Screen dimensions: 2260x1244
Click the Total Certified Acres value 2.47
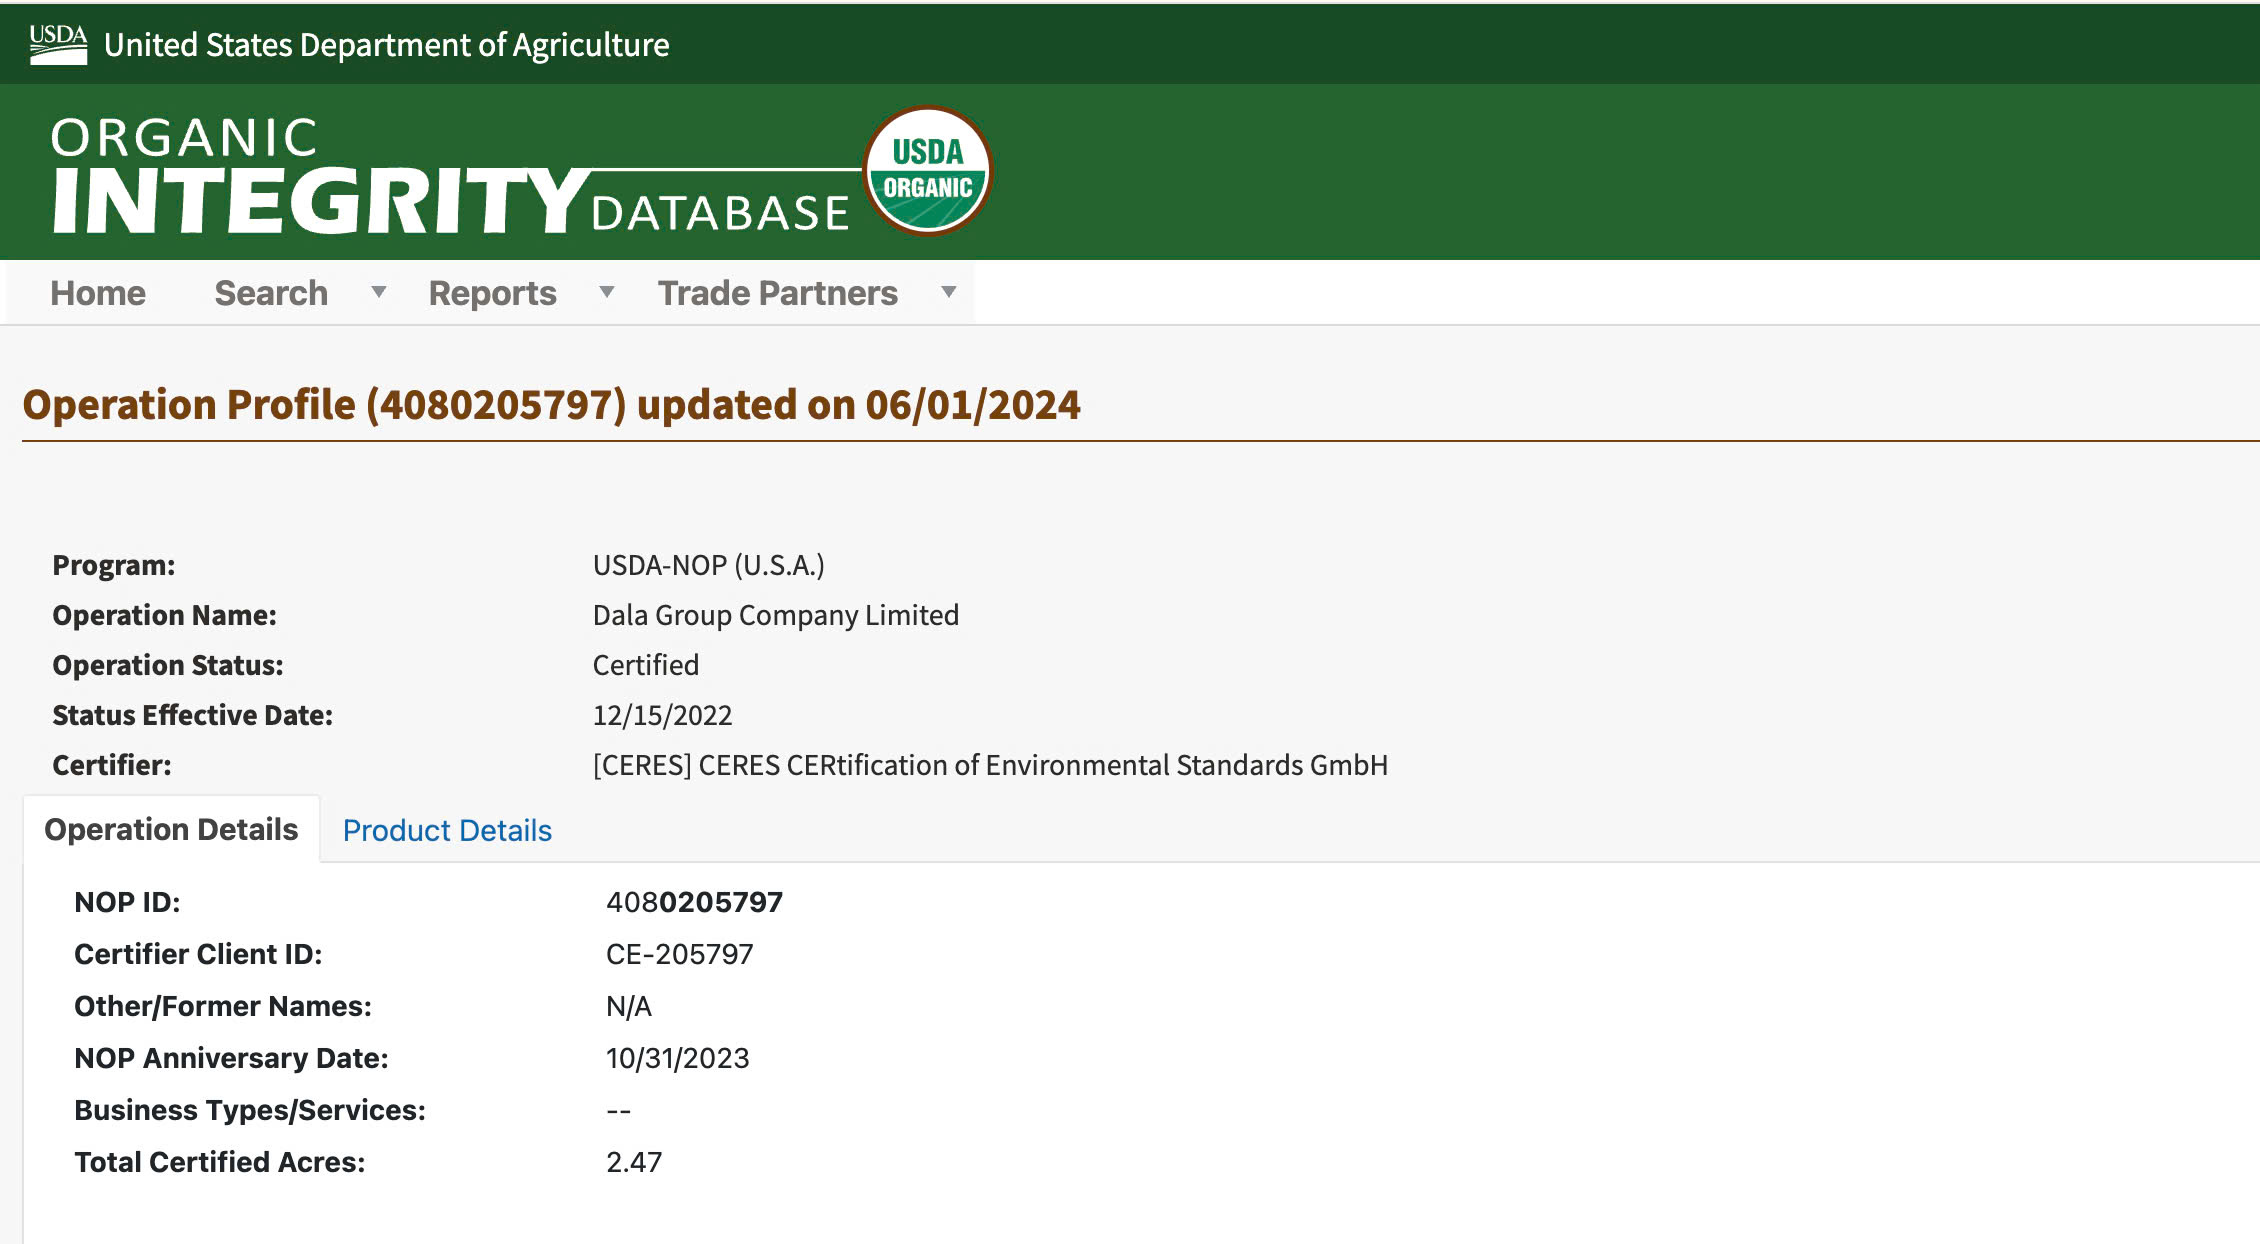point(634,1162)
